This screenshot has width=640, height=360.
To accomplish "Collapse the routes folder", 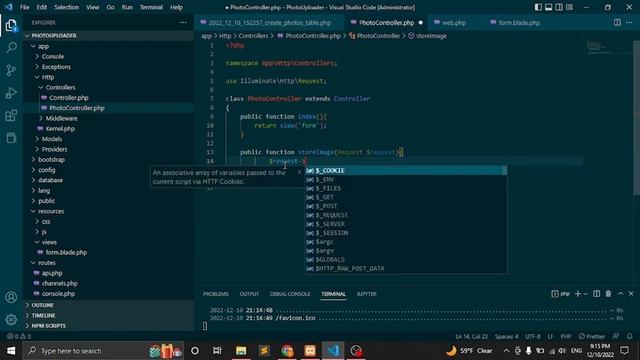I will coord(47,262).
